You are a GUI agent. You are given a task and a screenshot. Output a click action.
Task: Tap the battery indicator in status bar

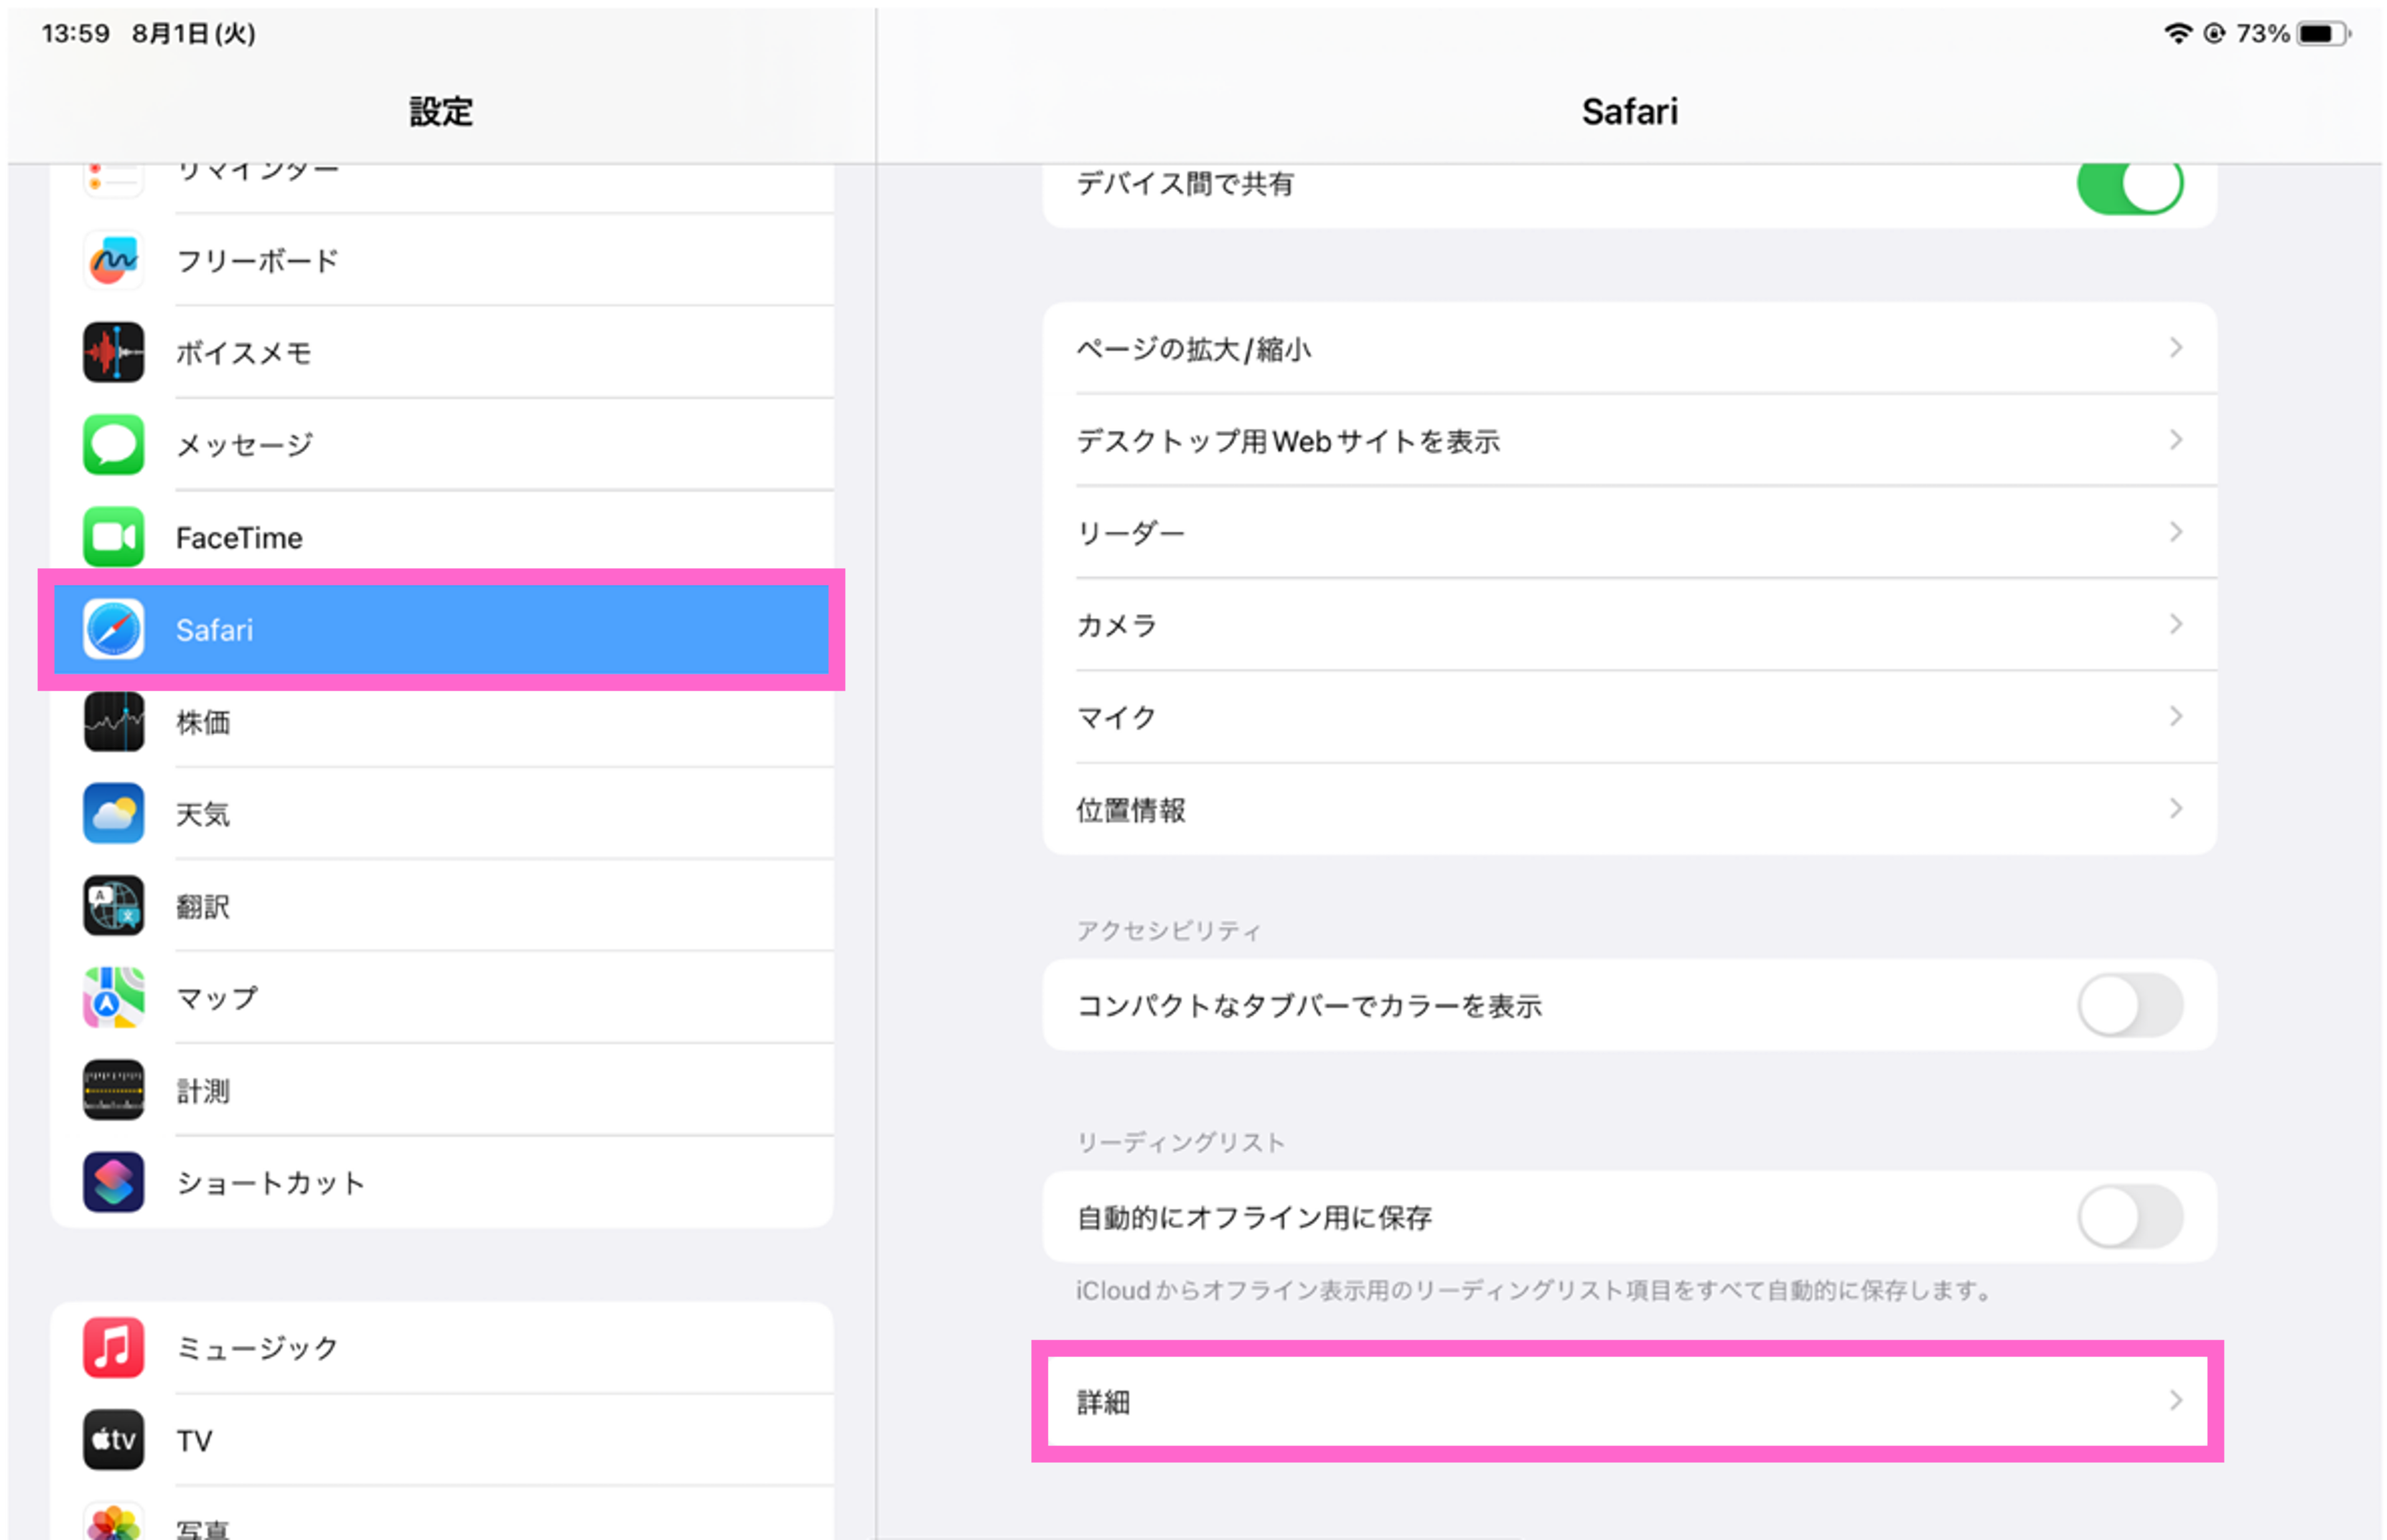pyautogui.click(x=2322, y=34)
